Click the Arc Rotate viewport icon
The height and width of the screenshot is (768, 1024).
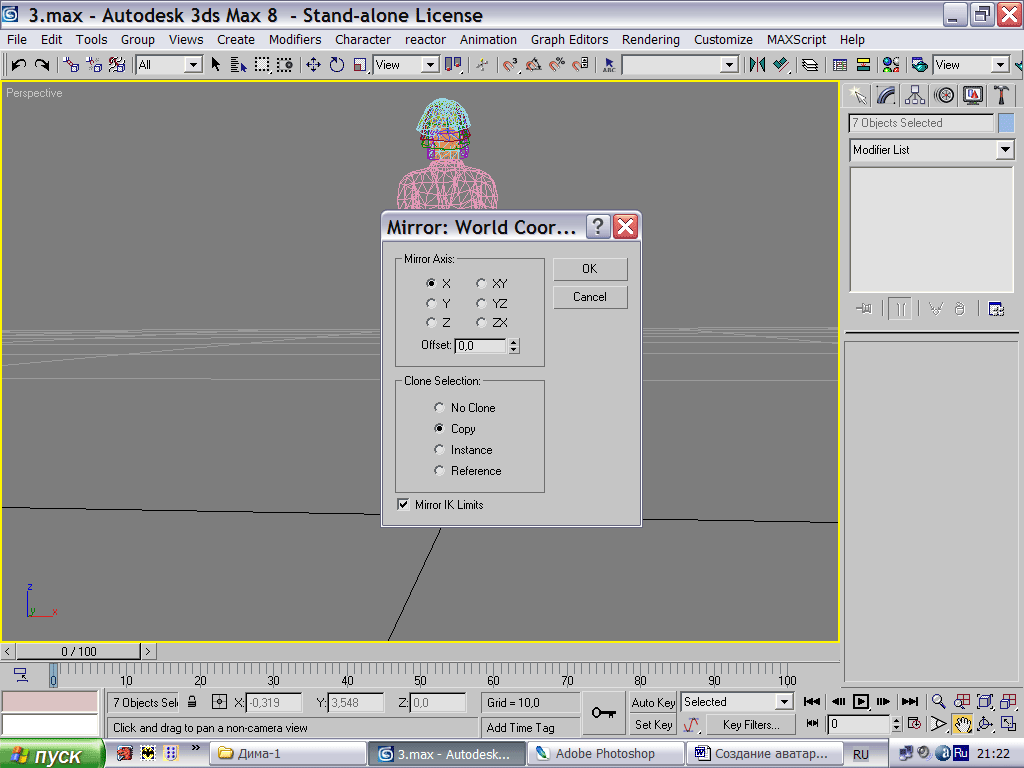pos(985,724)
